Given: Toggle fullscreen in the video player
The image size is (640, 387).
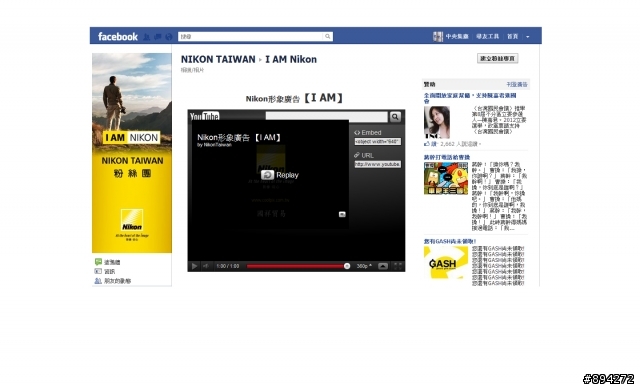Looking at the screenshot, I should 398,266.
